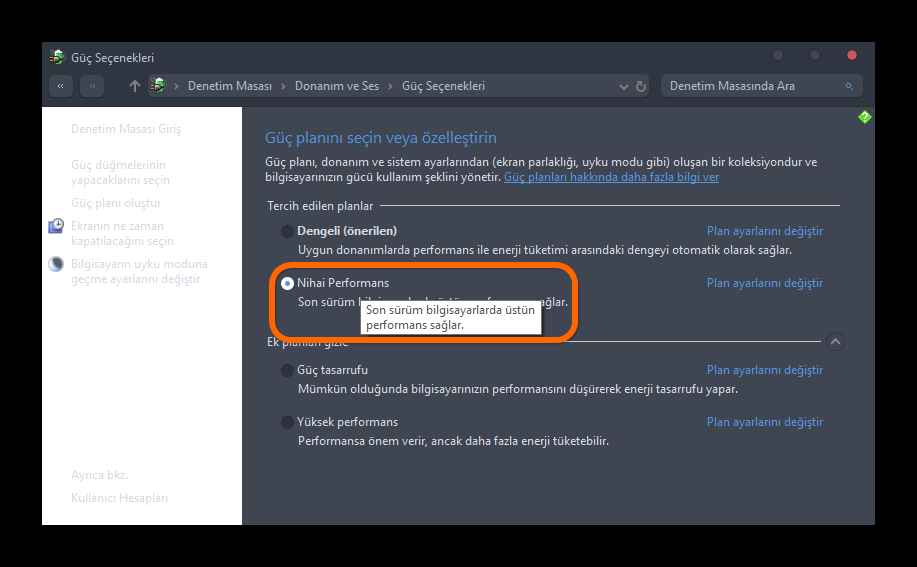
Task: Change plan settings for Yüksek performans
Action: click(764, 422)
